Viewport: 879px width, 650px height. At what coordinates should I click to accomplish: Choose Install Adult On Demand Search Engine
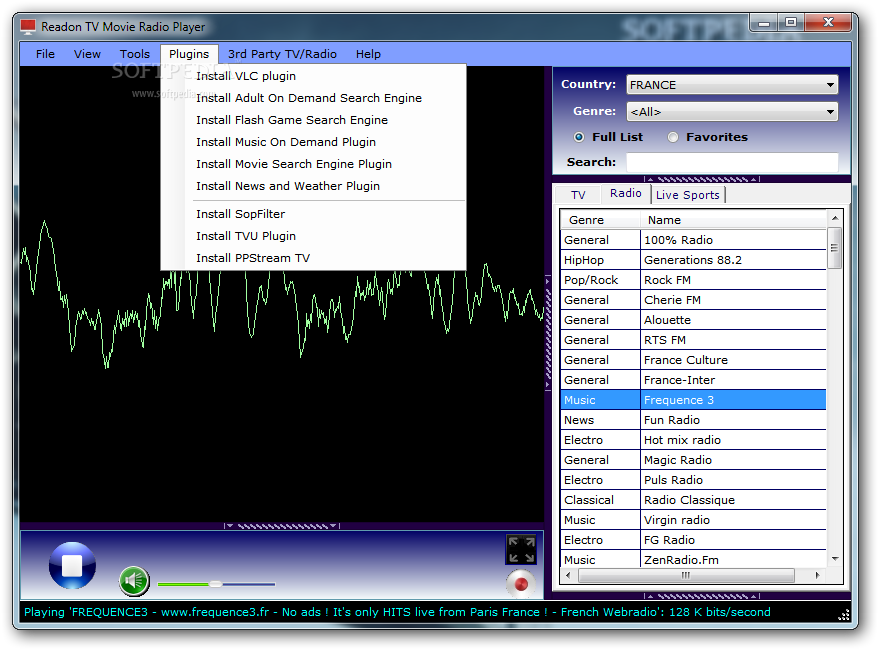click(x=313, y=98)
